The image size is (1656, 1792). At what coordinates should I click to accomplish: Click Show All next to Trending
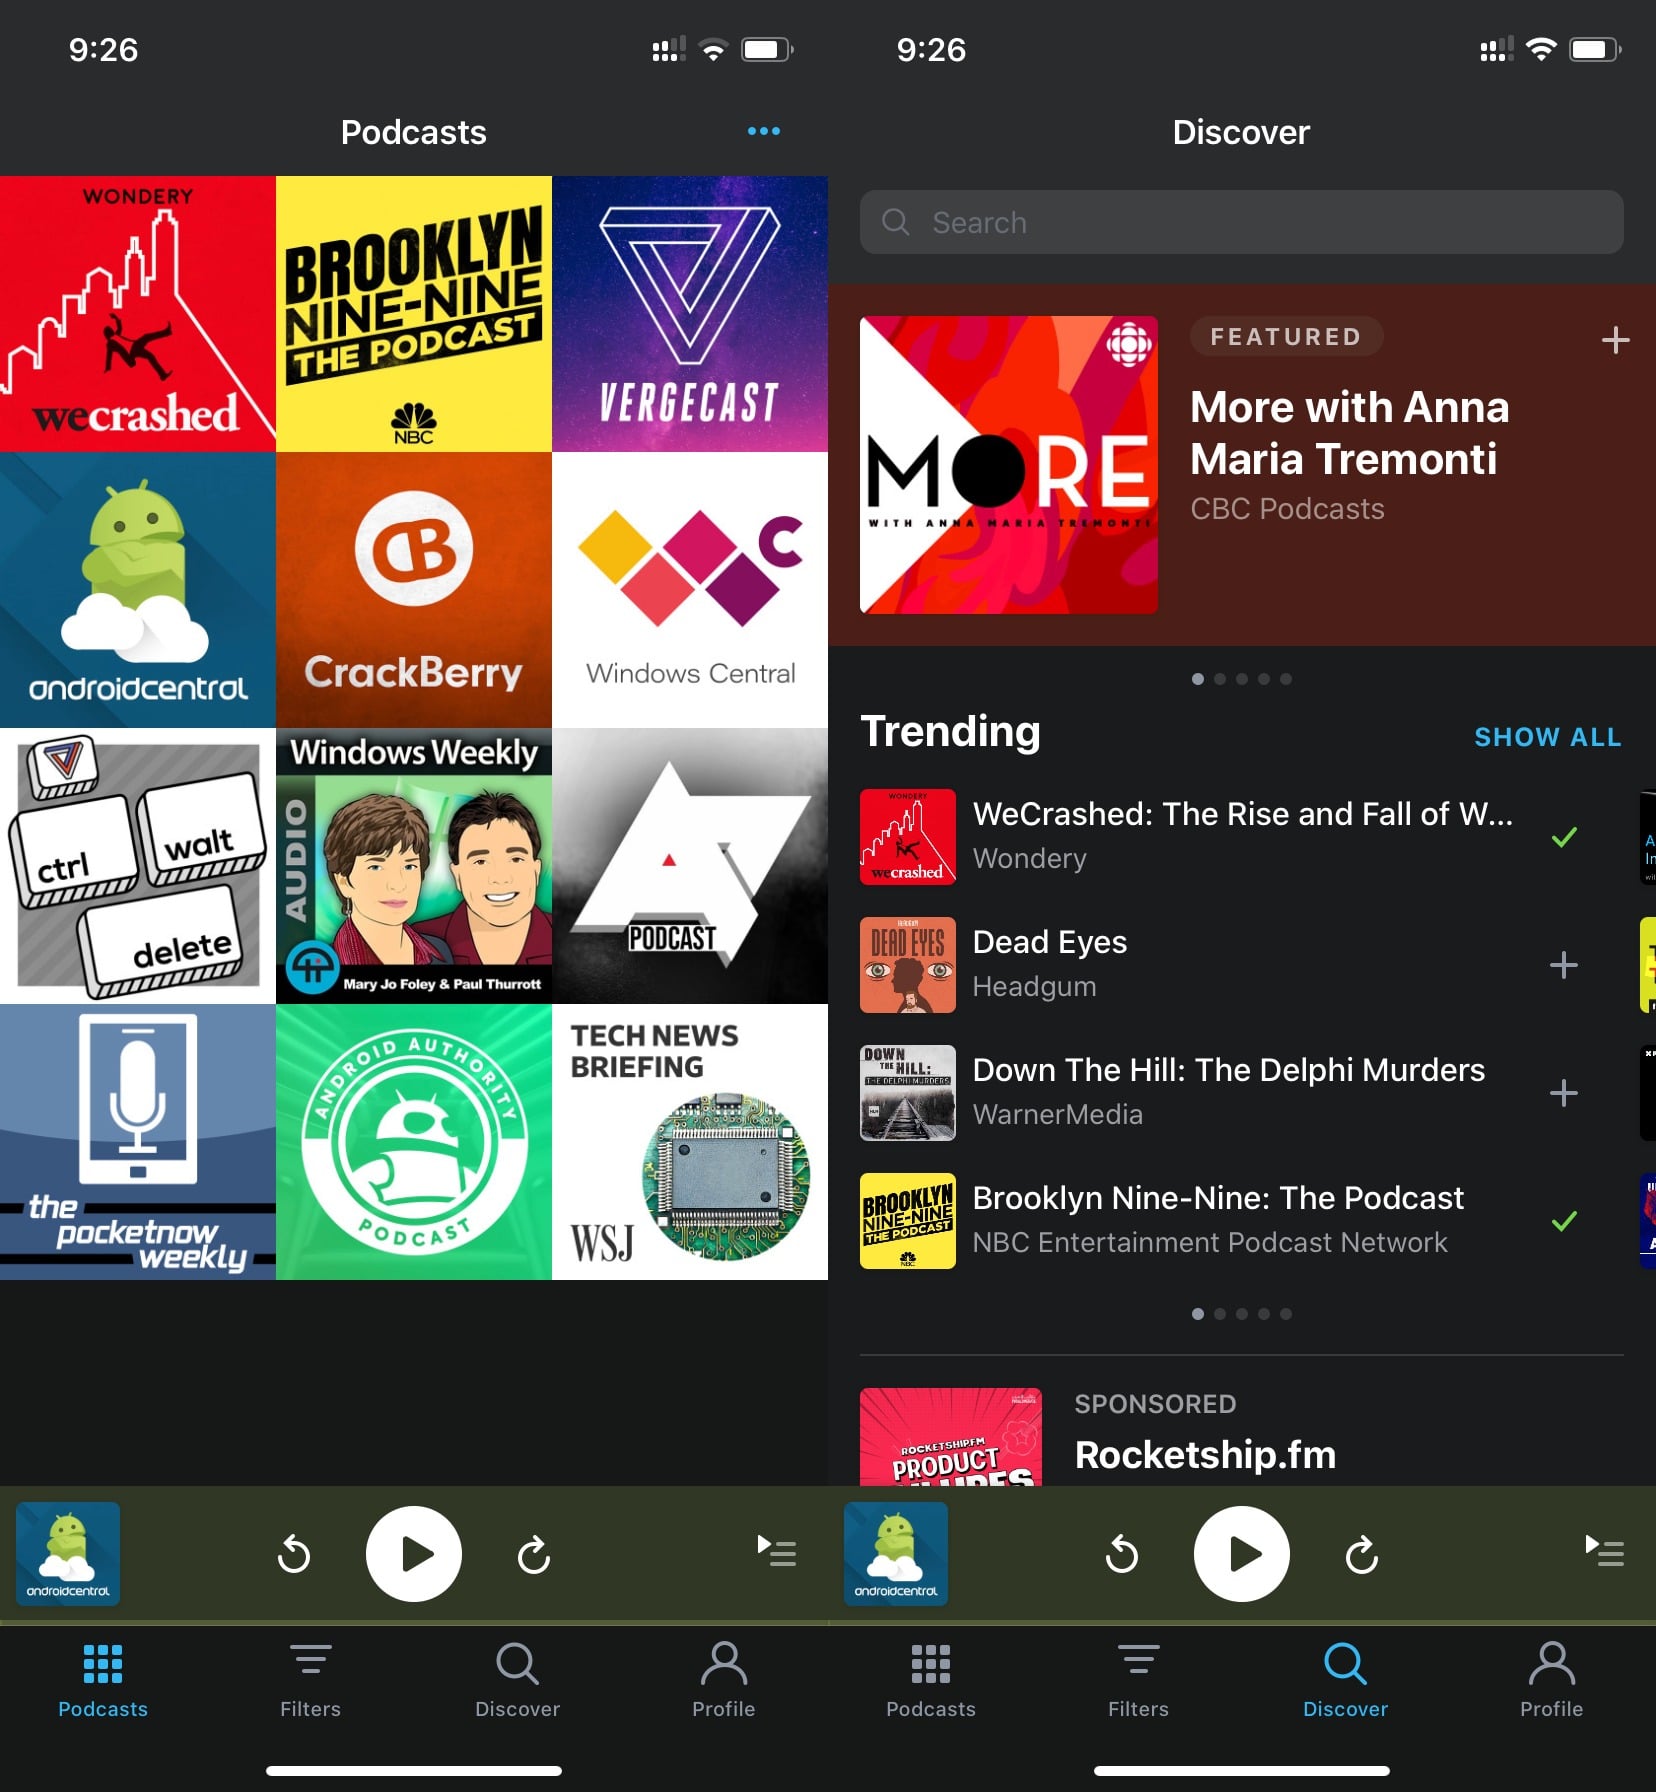[x=1547, y=737]
